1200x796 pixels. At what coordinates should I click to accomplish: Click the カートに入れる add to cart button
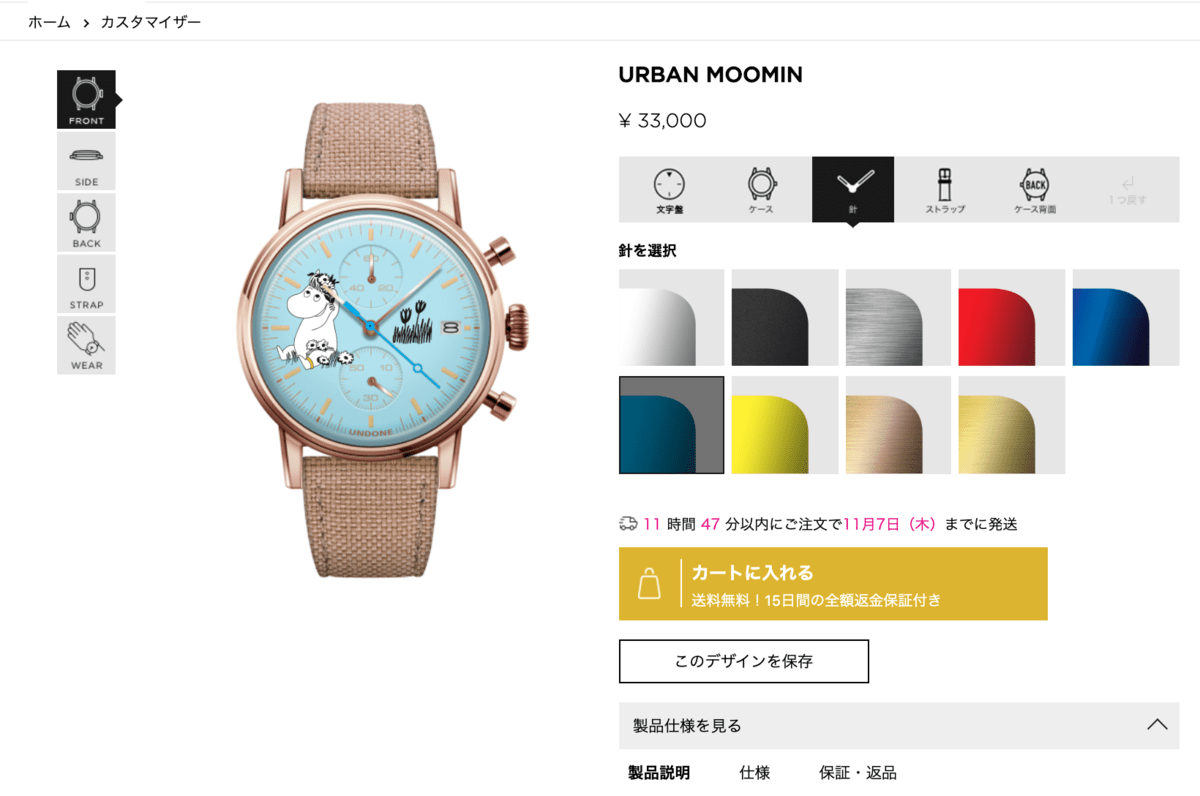(833, 584)
